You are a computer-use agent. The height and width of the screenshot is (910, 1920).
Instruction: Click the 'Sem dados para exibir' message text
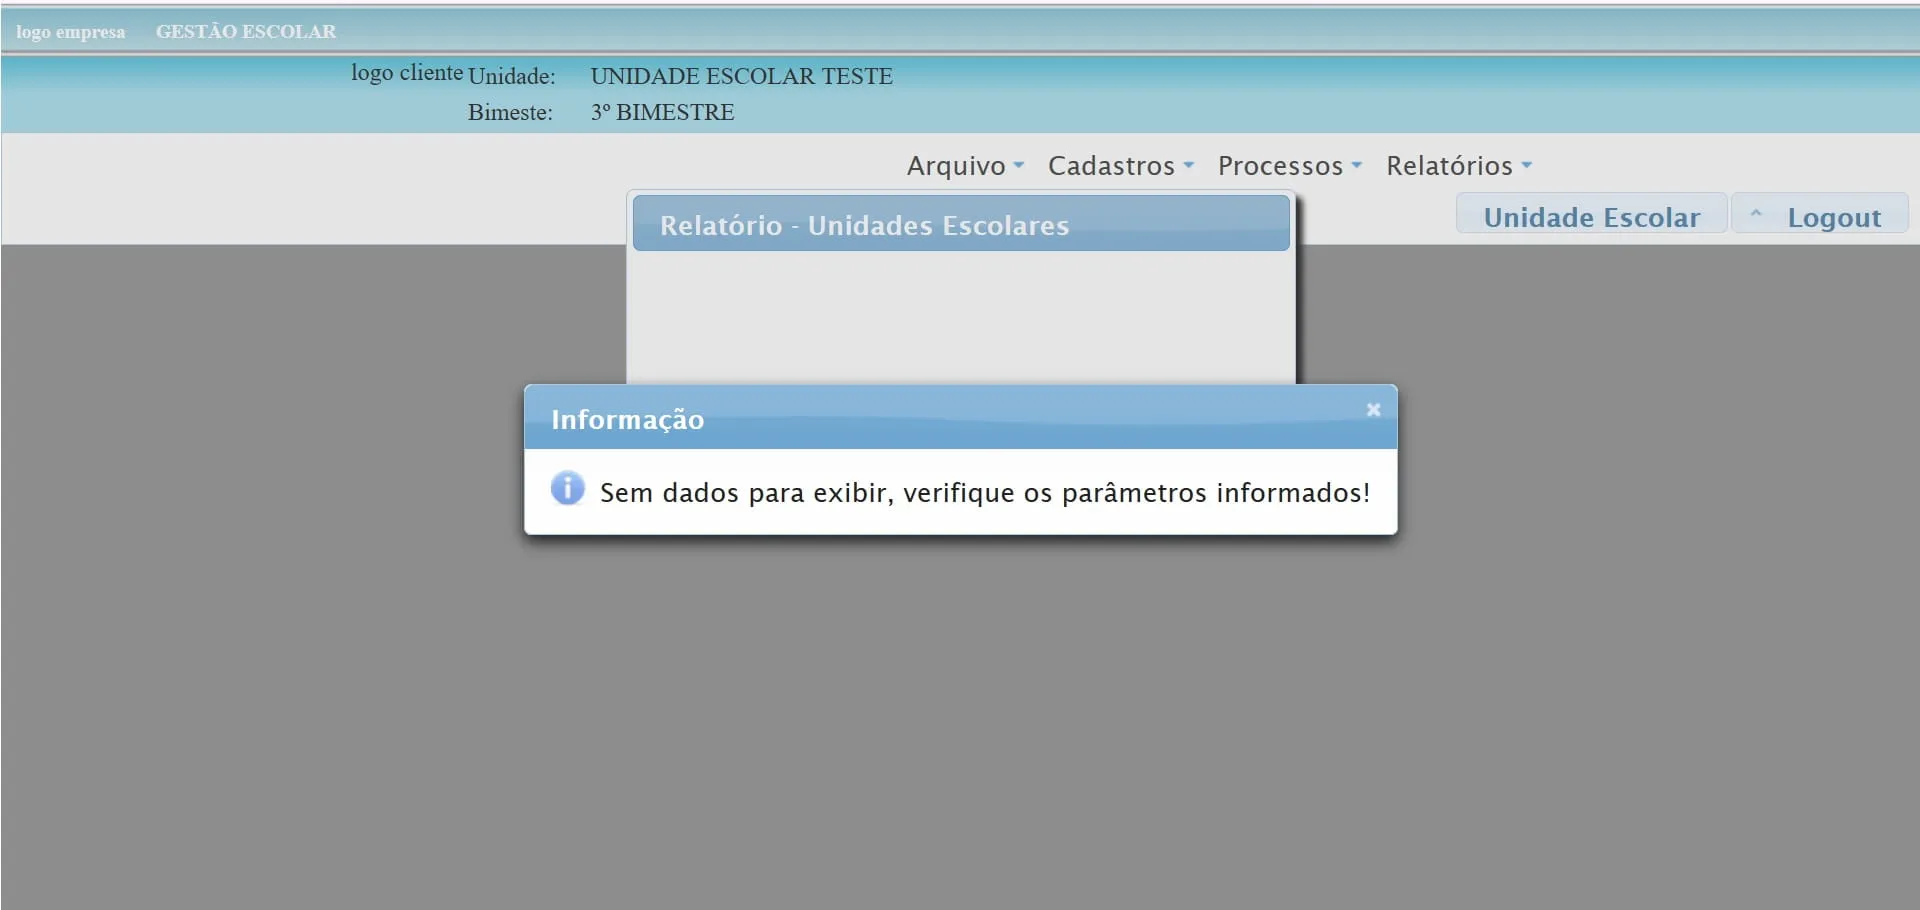click(x=985, y=493)
